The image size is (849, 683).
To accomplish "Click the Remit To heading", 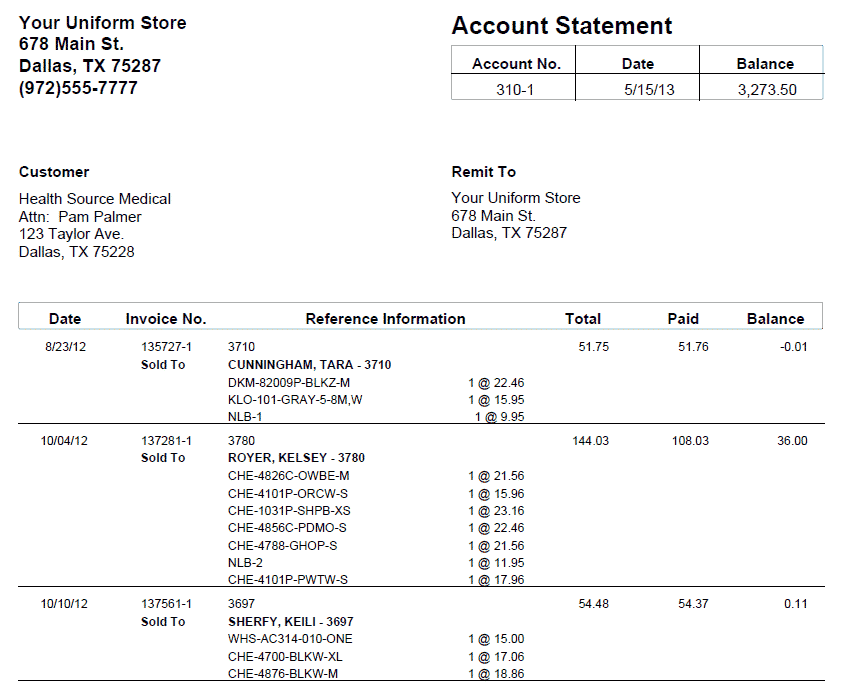I will tap(483, 172).
